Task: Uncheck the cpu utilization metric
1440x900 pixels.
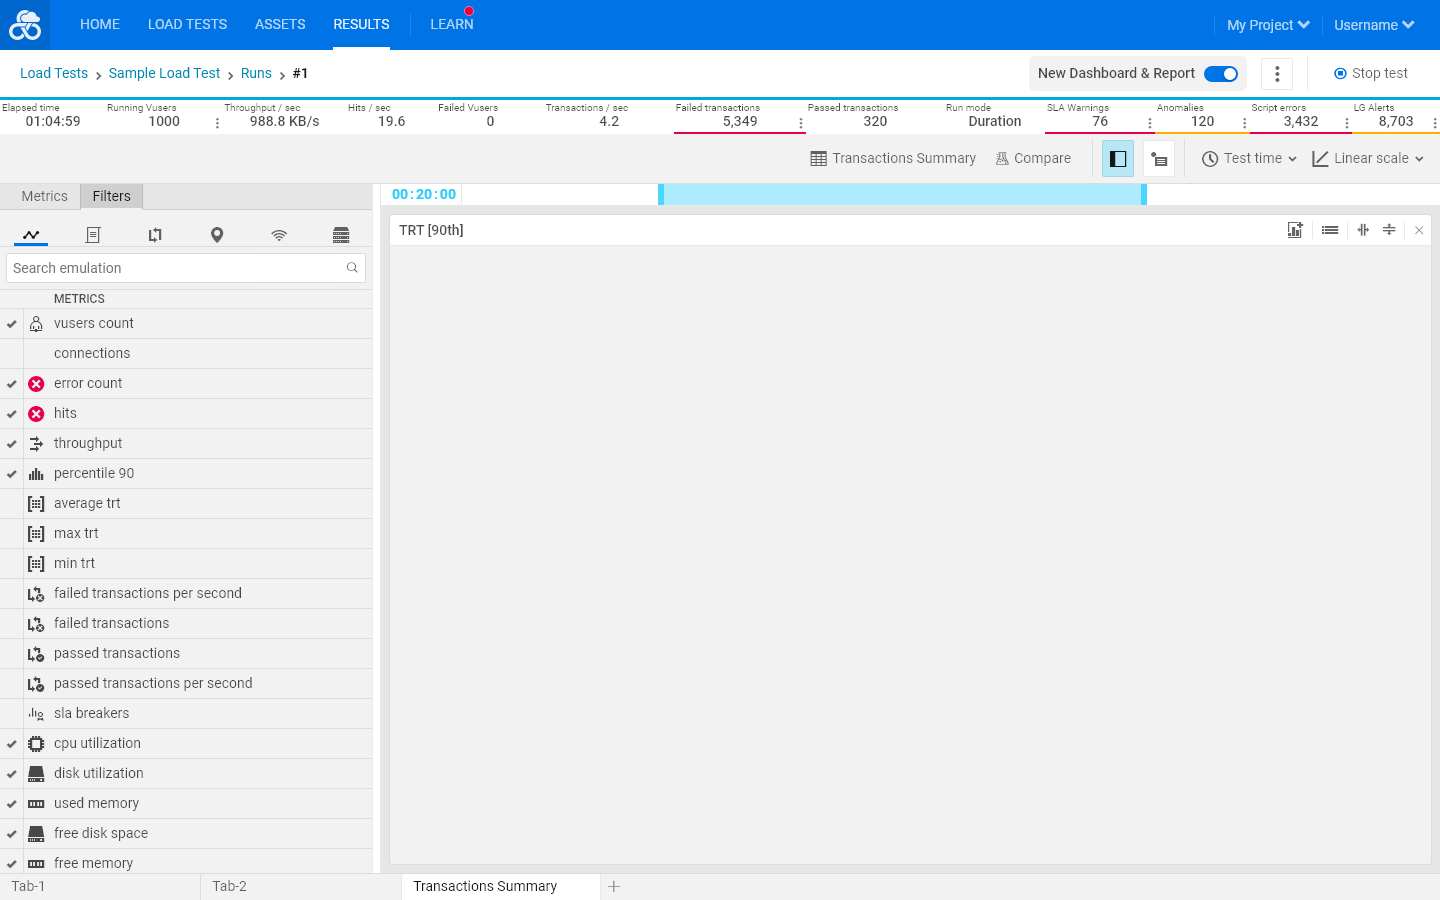Action: tap(12, 744)
